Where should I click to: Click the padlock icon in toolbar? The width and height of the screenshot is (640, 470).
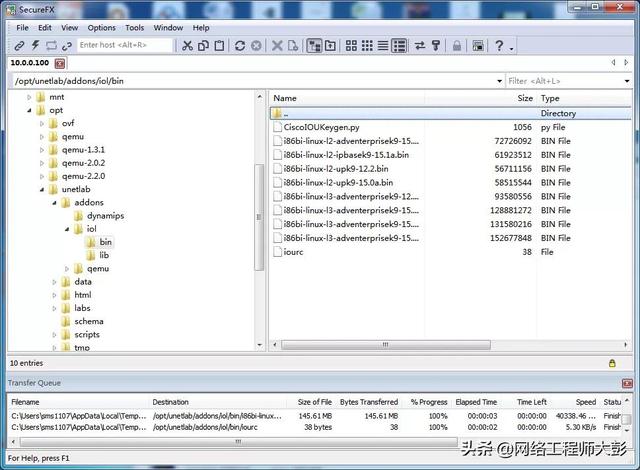457,45
